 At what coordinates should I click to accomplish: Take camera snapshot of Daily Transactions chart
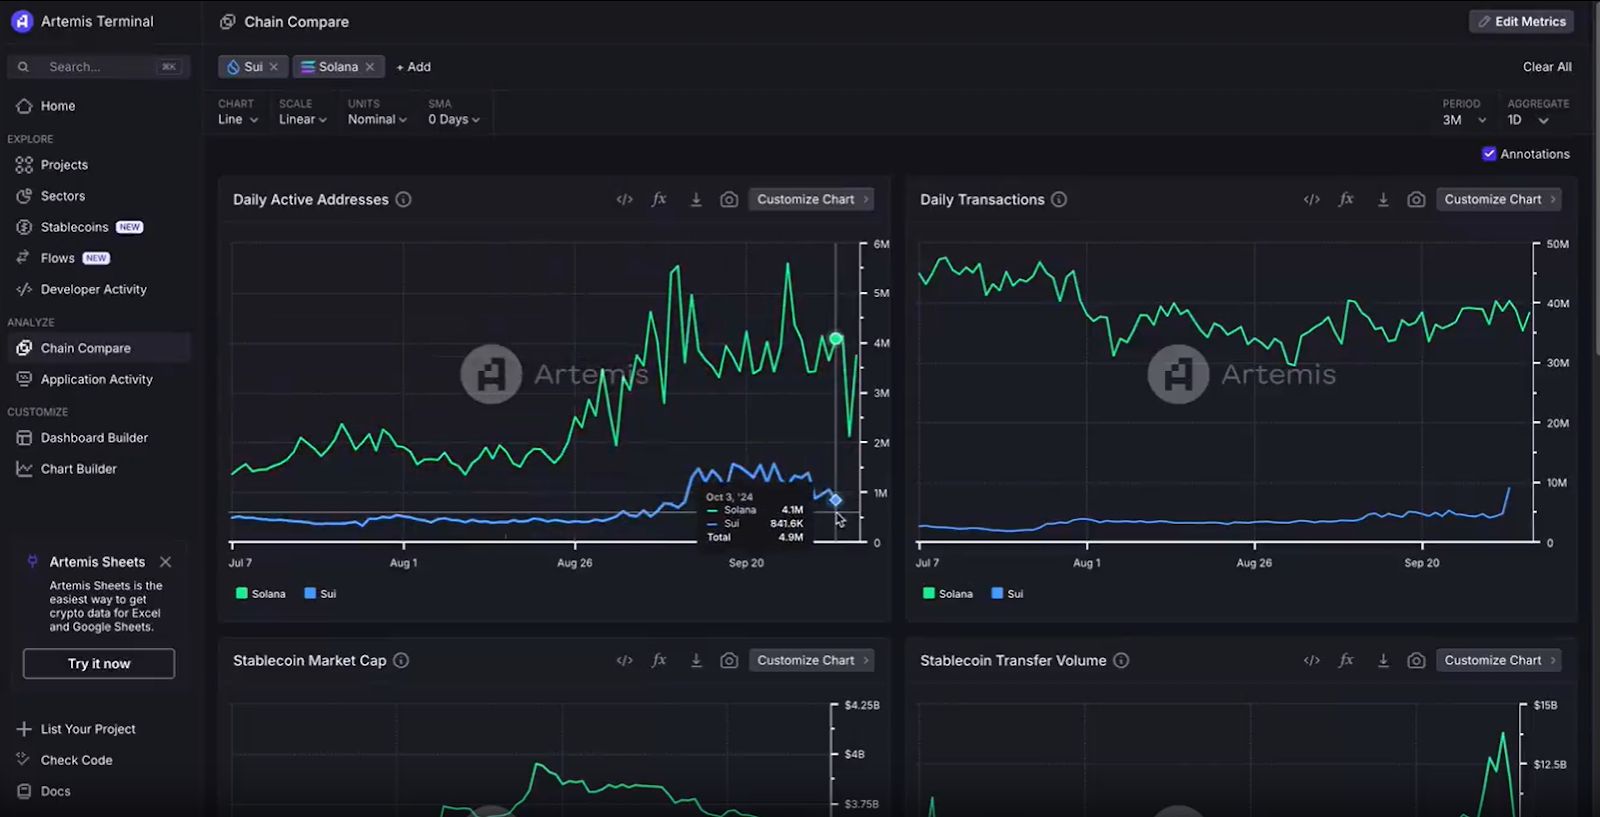coord(1416,199)
